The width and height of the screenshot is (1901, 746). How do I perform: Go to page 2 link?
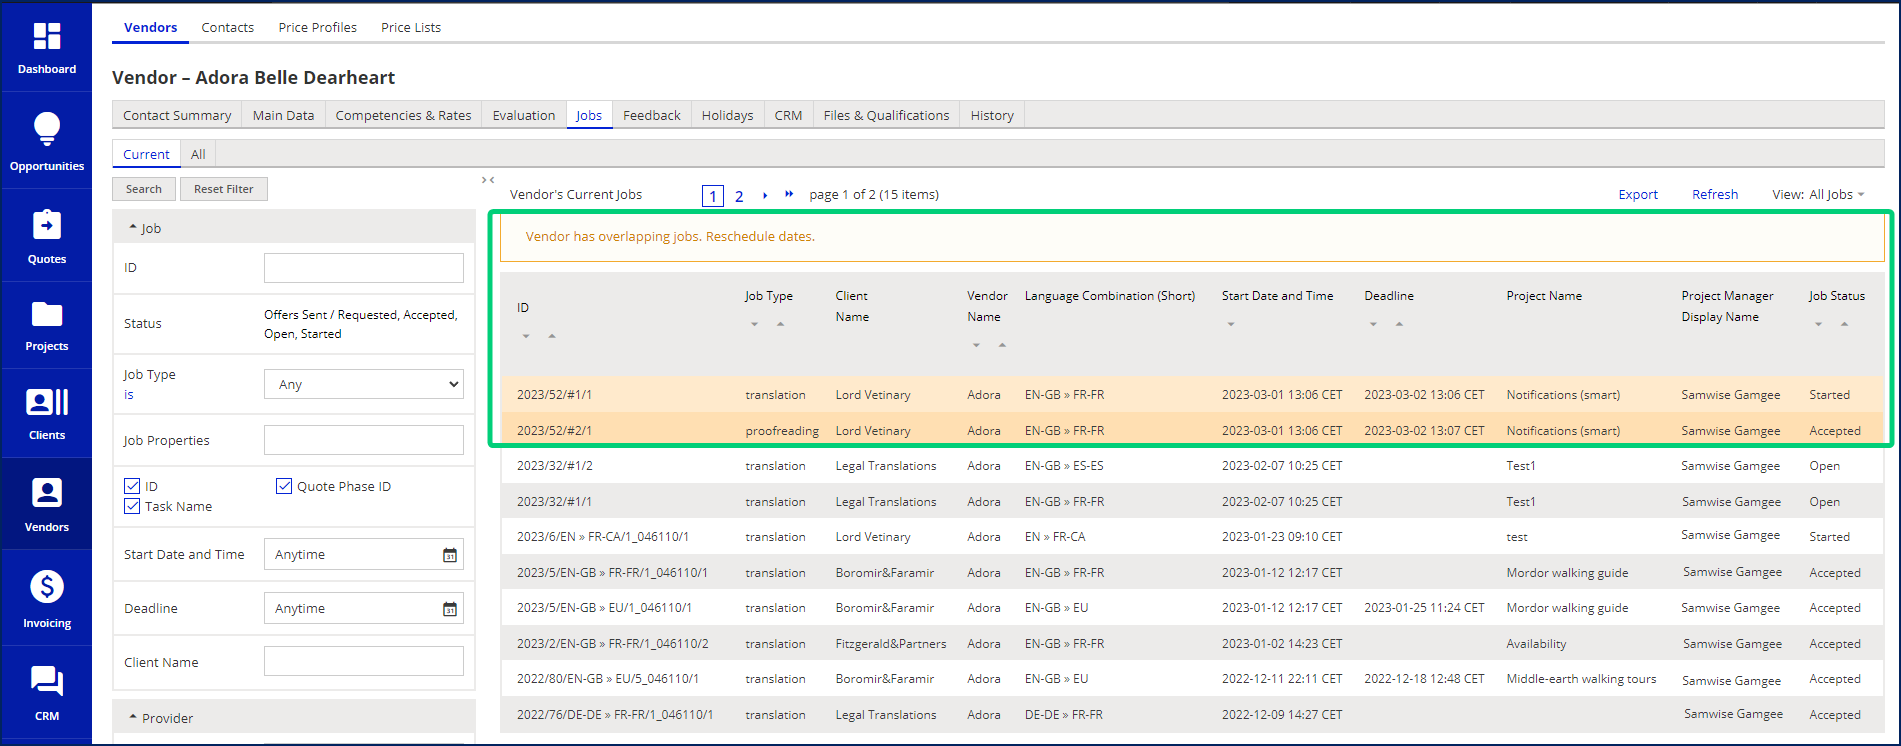739,196
